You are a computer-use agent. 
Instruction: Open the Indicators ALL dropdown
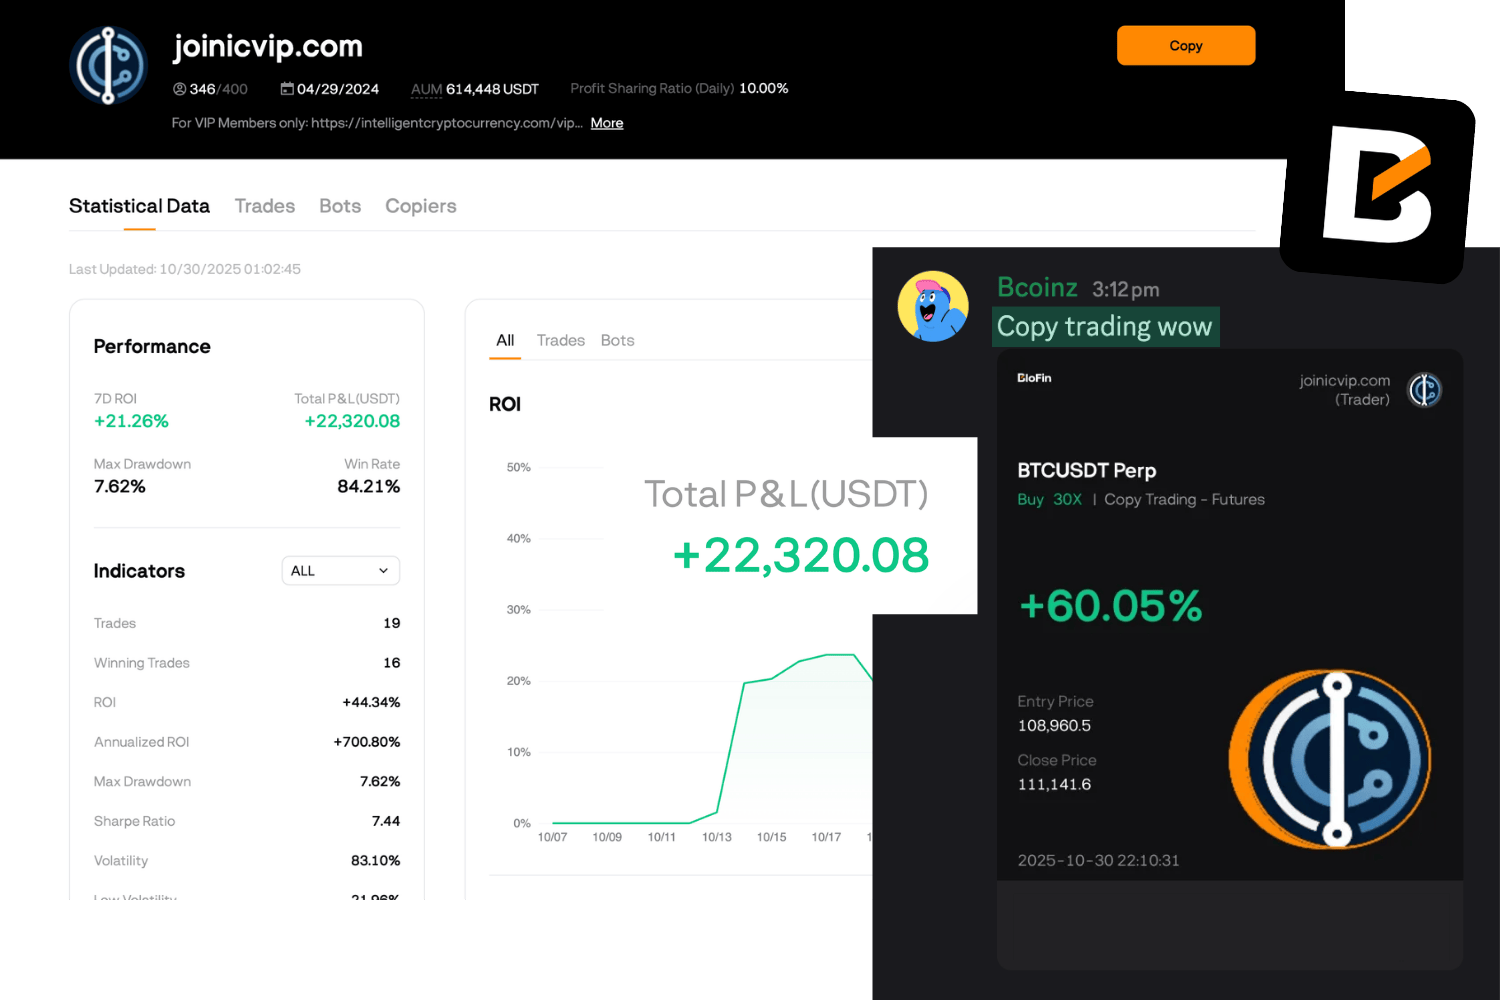[x=341, y=571]
